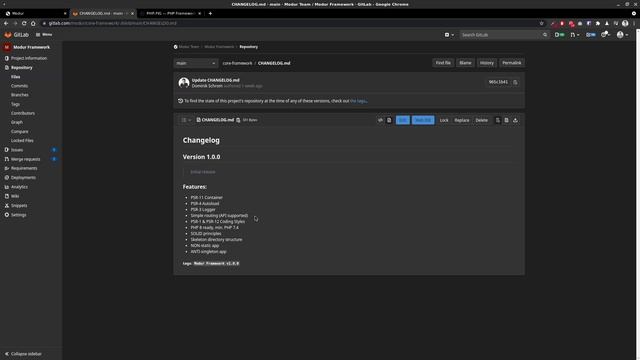Open the Merge requests dropdown in navbar
This screenshot has width=640, height=360.
point(575,35)
